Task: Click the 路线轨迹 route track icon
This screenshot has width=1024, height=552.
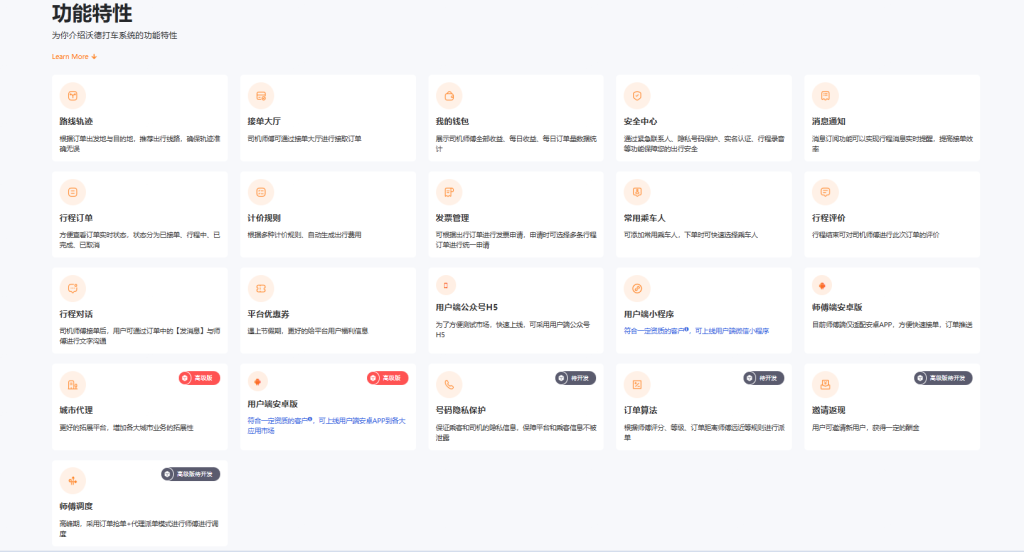Action: point(72,95)
